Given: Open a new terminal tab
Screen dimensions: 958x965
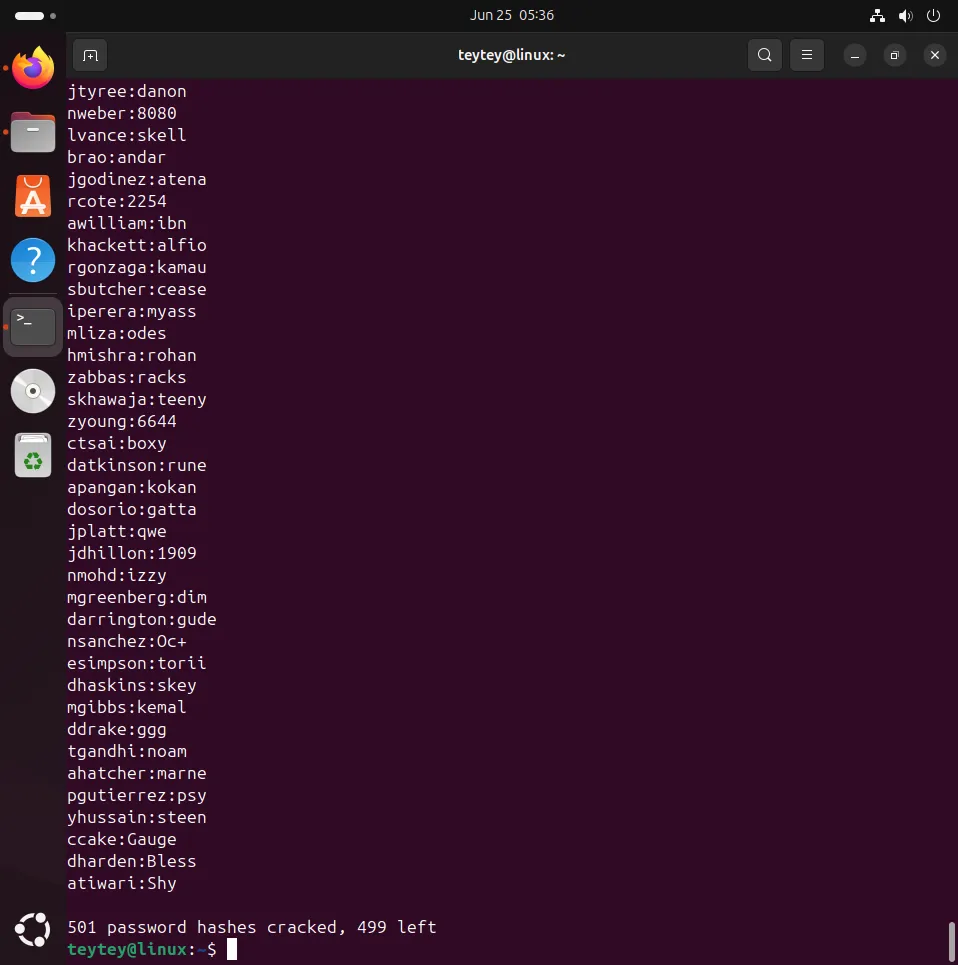Looking at the screenshot, I should click(x=90, y=55).
